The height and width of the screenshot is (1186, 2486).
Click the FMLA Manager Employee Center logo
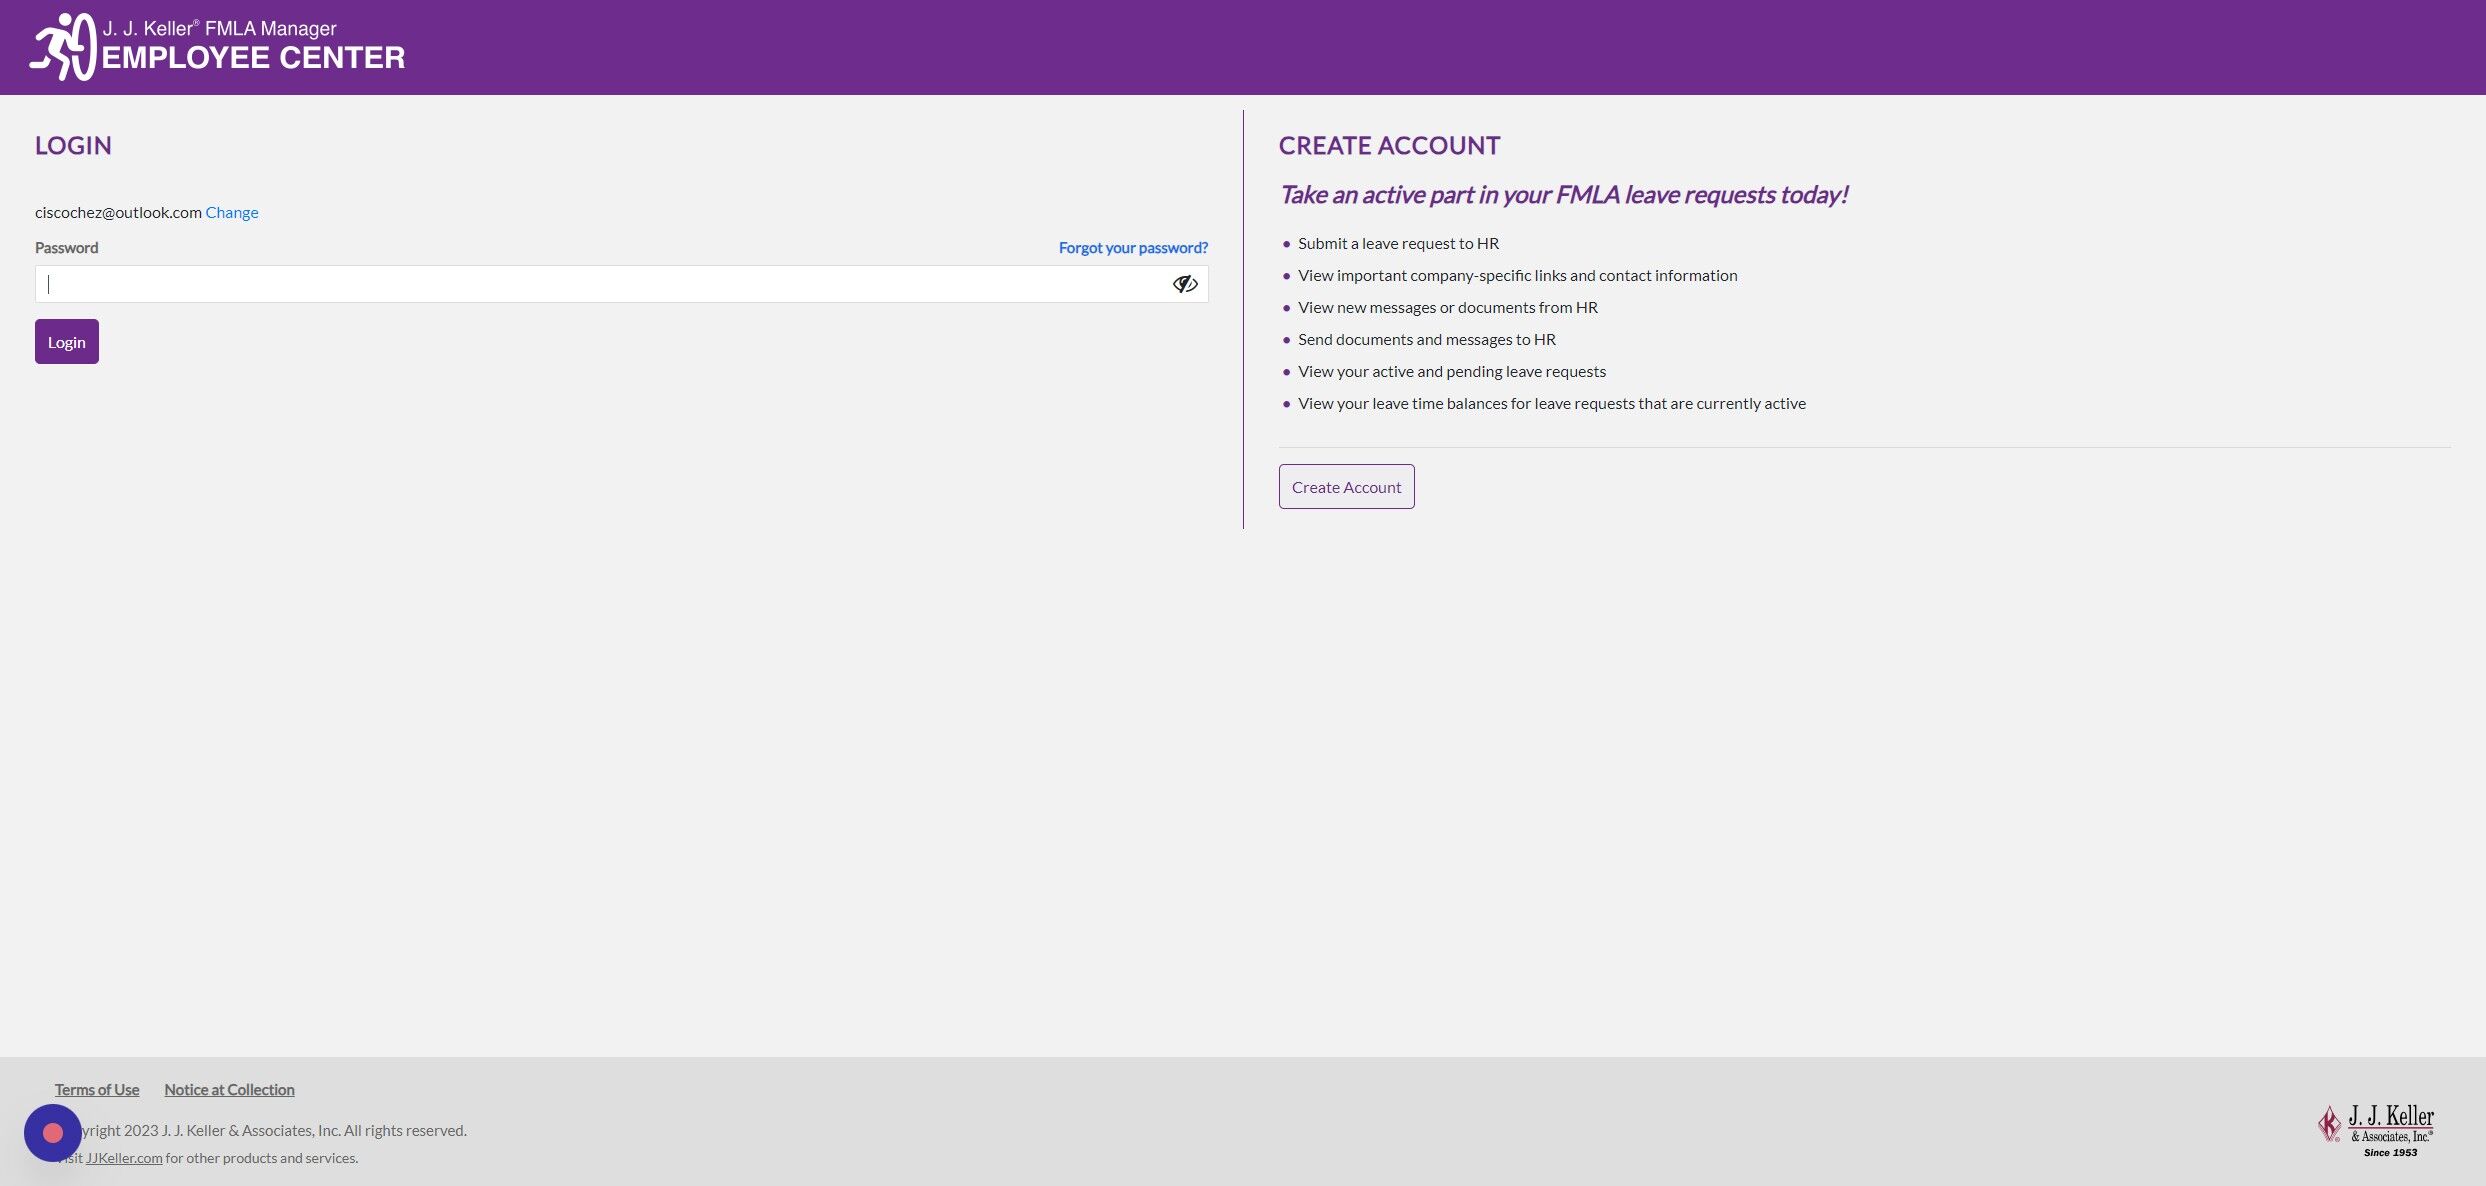pyautogui.click(x=217, y=47)
